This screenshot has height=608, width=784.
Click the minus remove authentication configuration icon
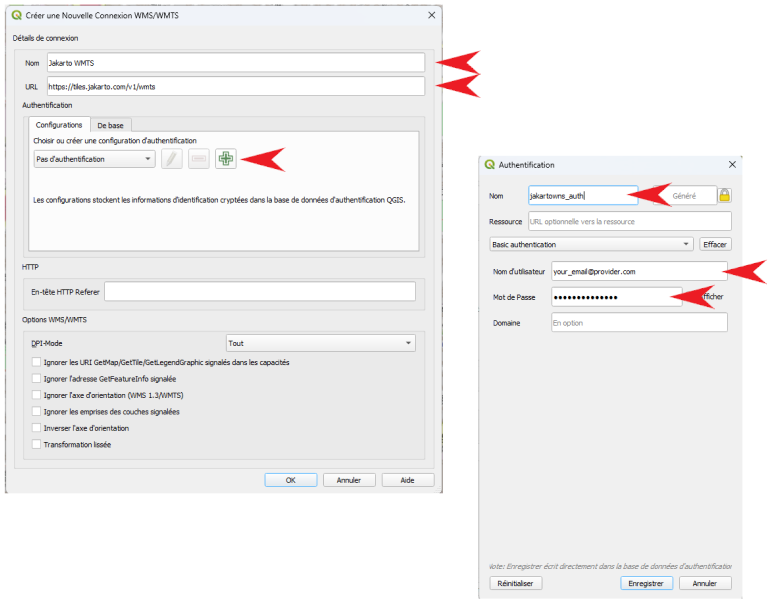point(198,158)
